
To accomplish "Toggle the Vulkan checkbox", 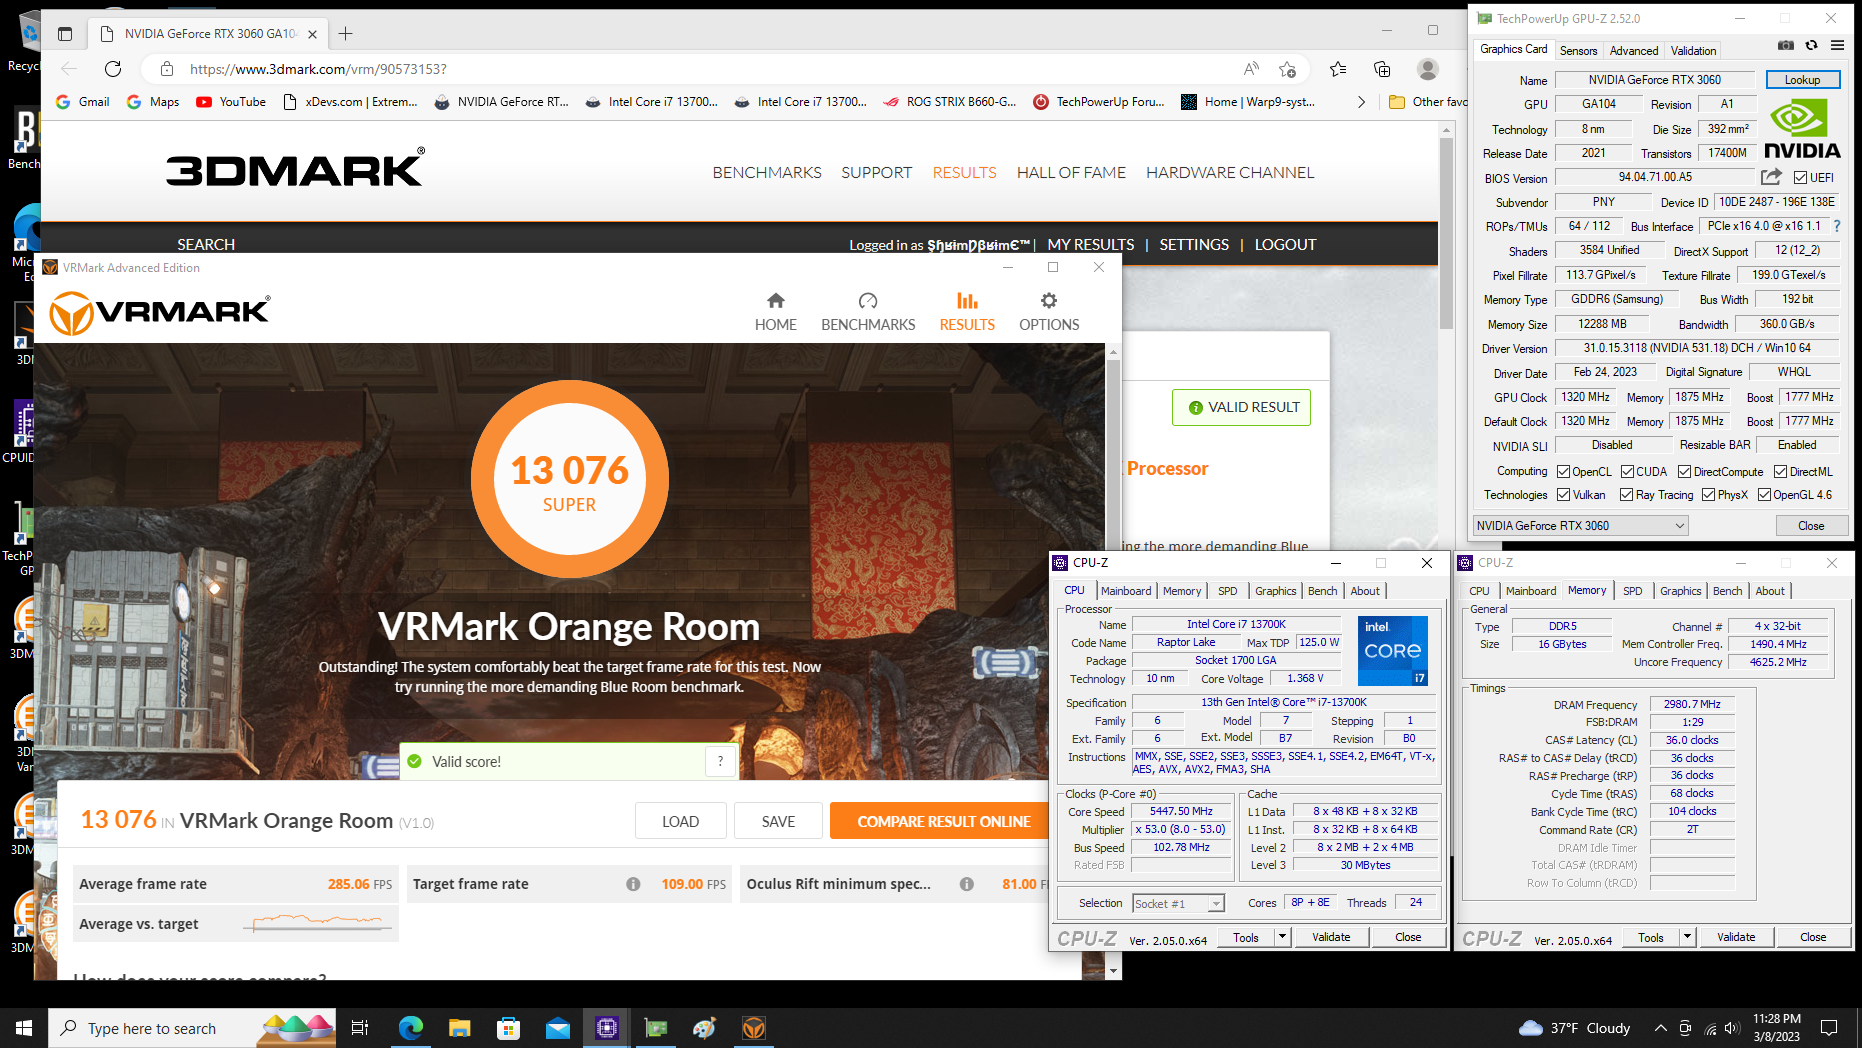I will pos(1564,495).
